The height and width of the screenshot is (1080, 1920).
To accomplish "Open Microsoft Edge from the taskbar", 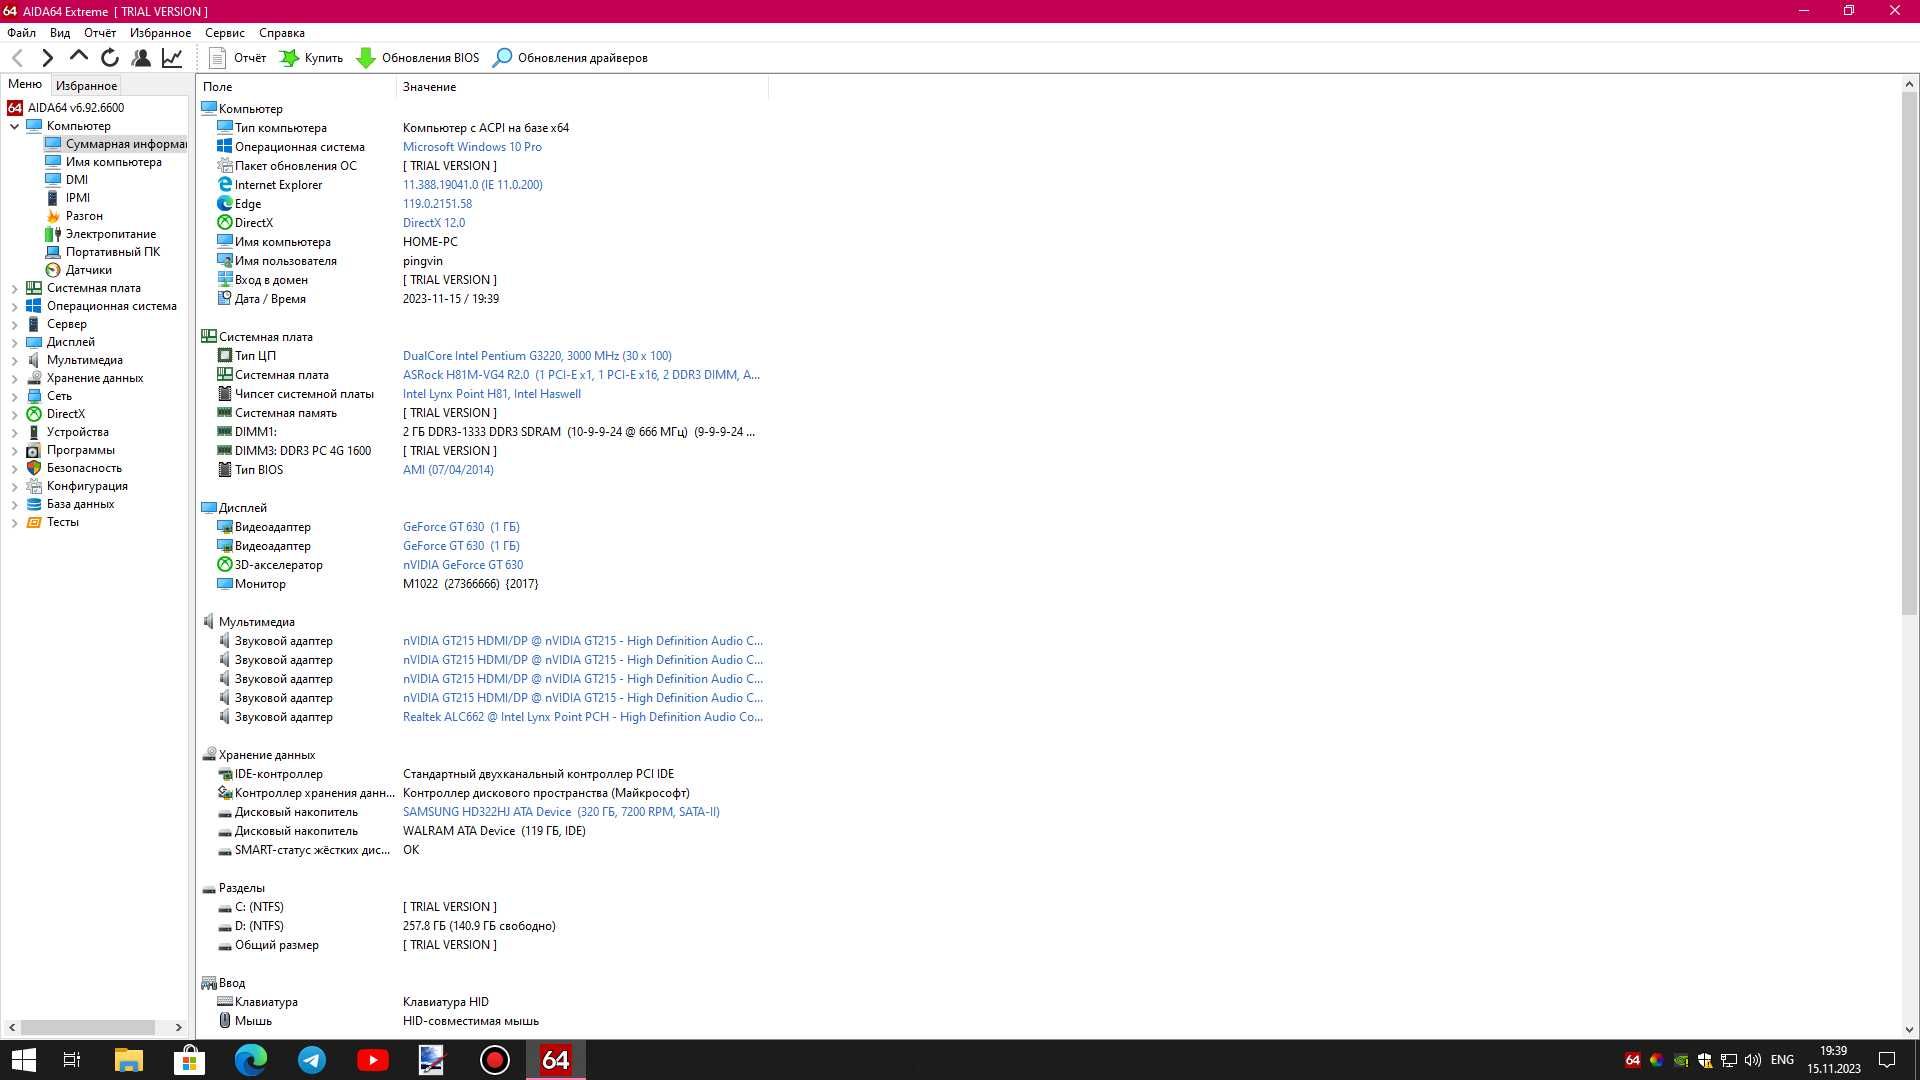I will (x=251, y=1060).
